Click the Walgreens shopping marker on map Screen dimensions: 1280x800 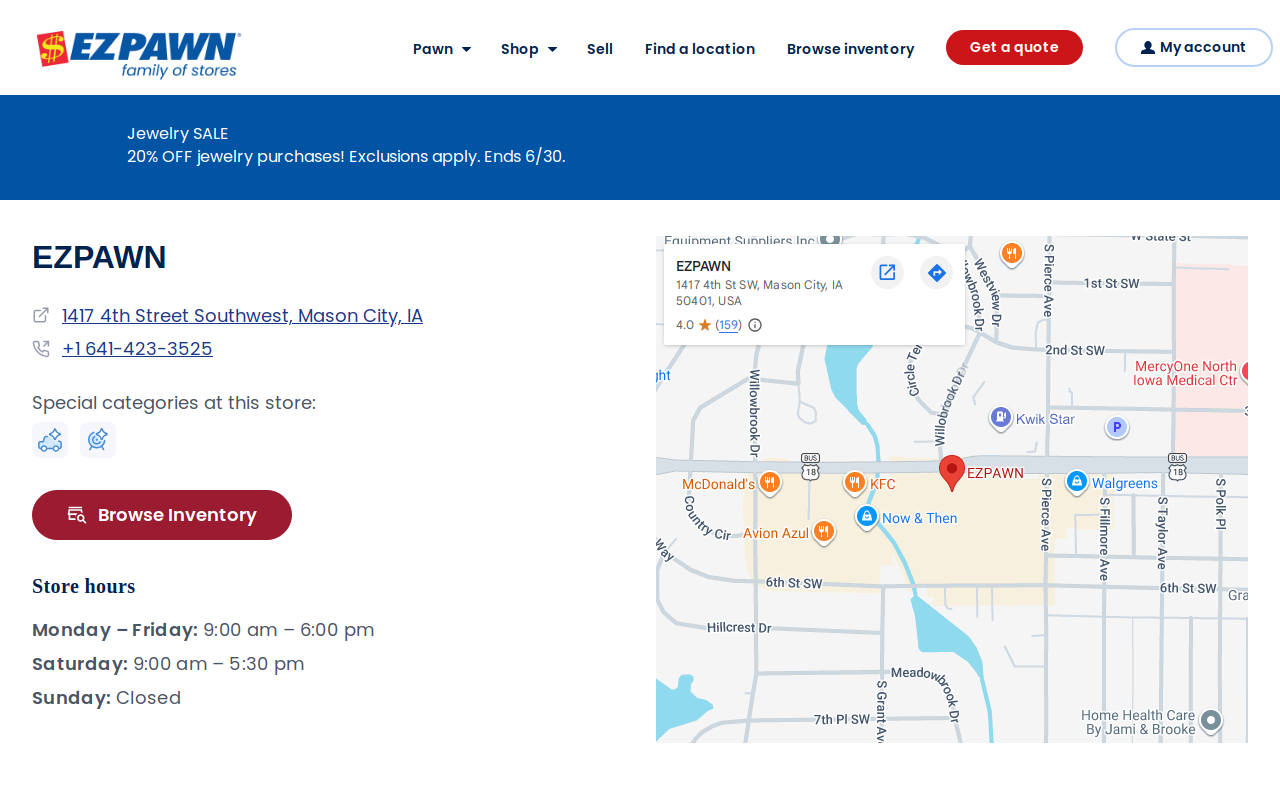click(1076, 482)
